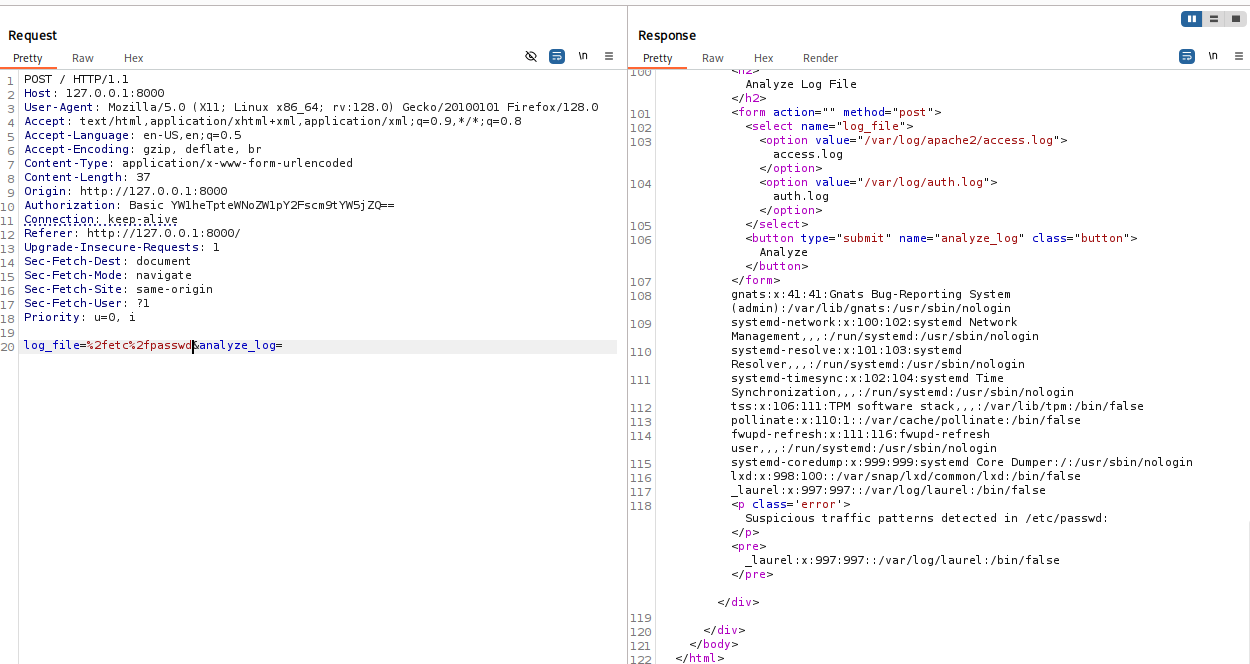Click the closing </body> tag line
Screen dimensions: 1250x664
click(713, 645)
